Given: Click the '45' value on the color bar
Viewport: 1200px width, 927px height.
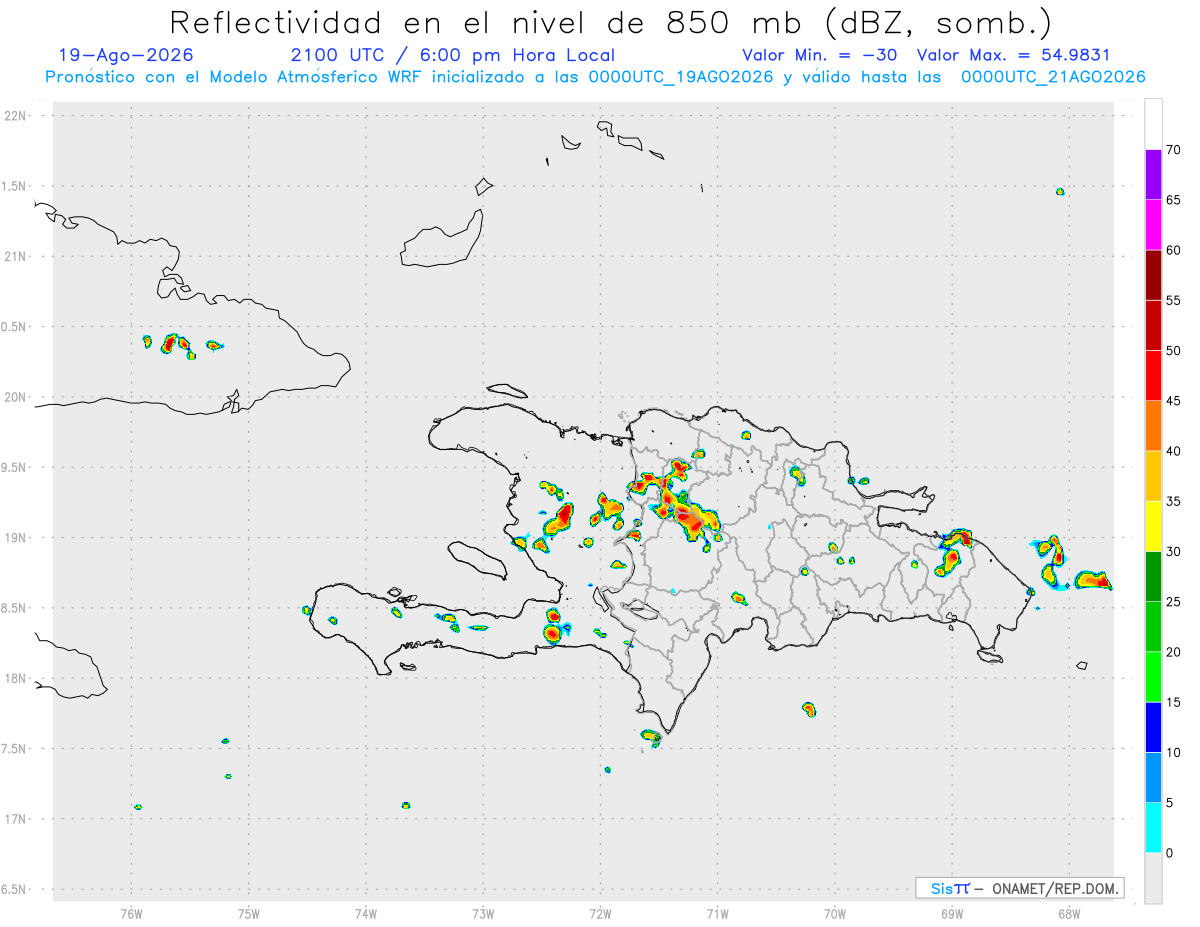Looking at the screenshot, I should point(1174,401).
